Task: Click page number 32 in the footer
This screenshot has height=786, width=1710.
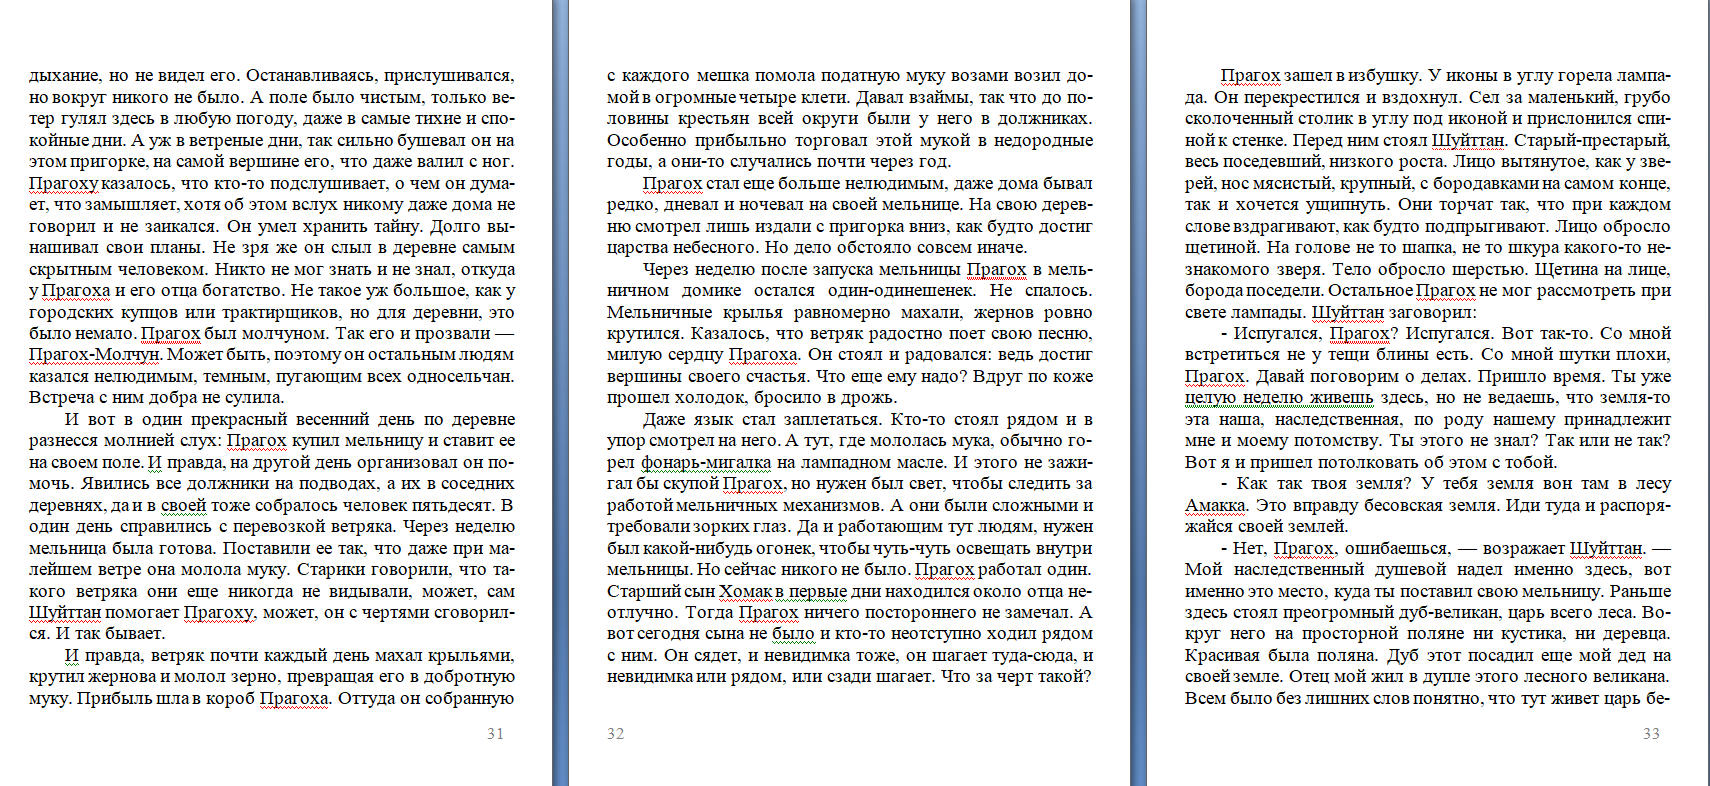Action: [615, 734]
